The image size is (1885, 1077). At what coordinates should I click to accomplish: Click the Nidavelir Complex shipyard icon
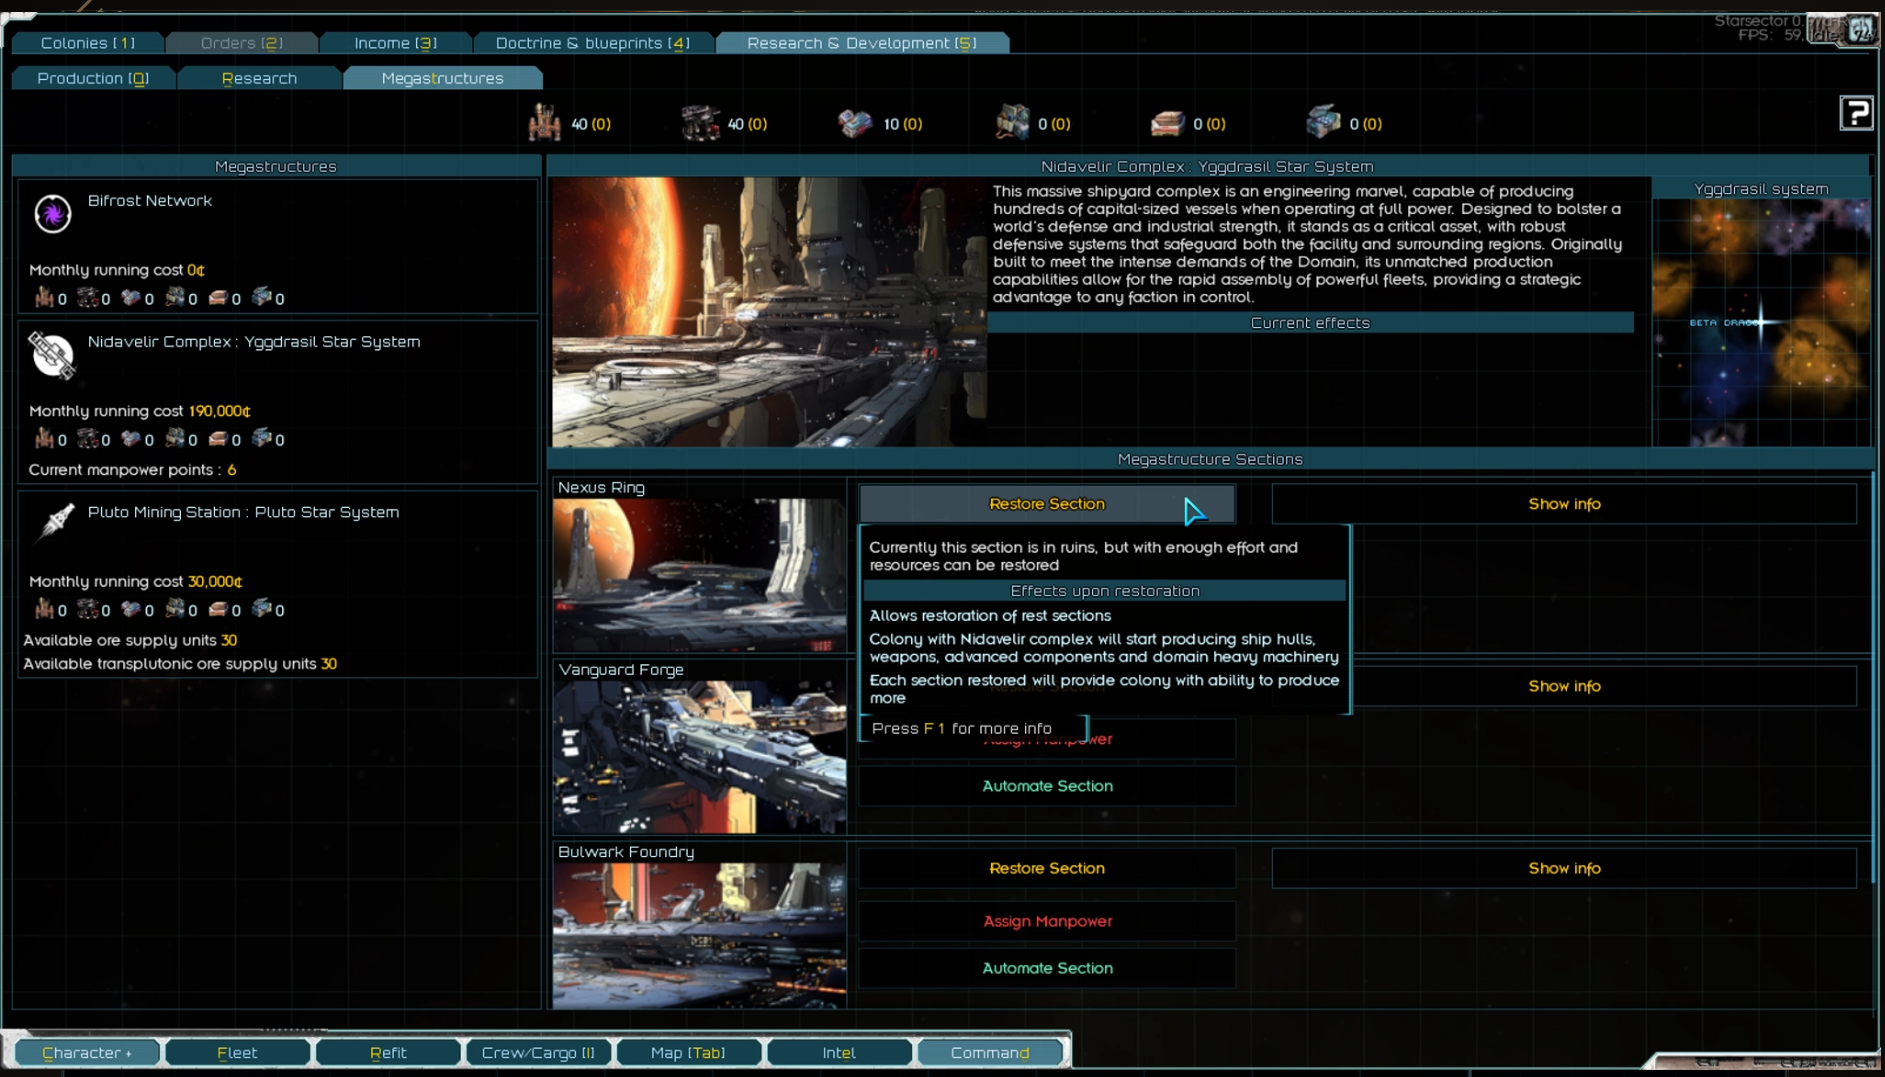click(52, 354)
